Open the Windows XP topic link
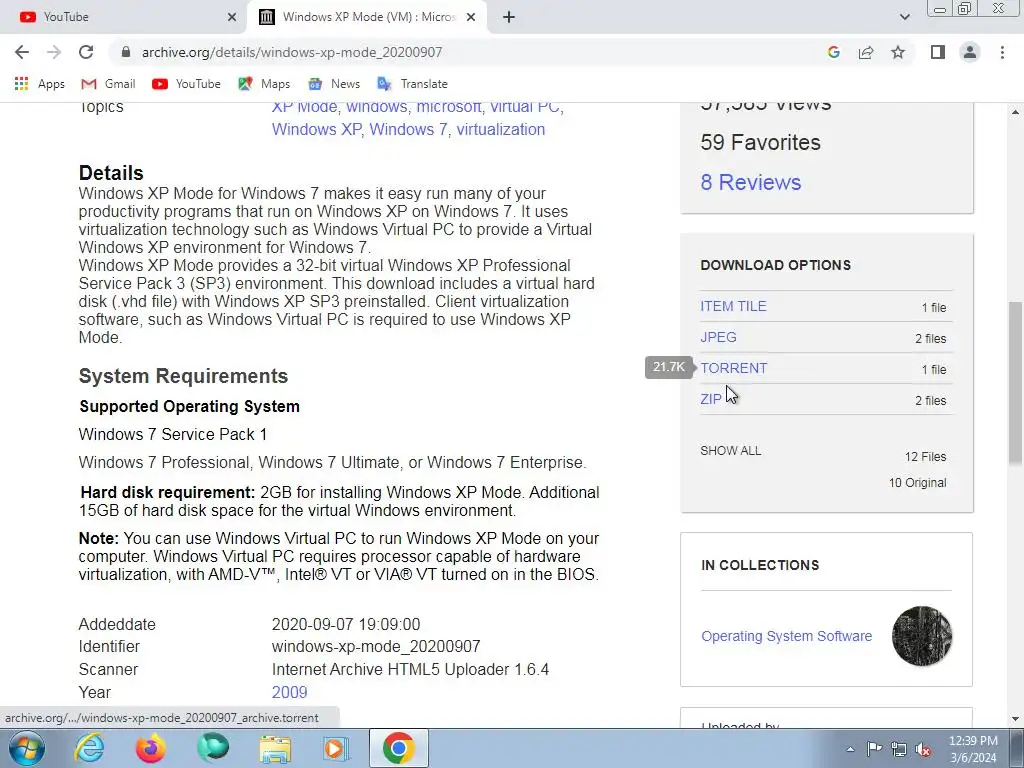 coord(316,129)
